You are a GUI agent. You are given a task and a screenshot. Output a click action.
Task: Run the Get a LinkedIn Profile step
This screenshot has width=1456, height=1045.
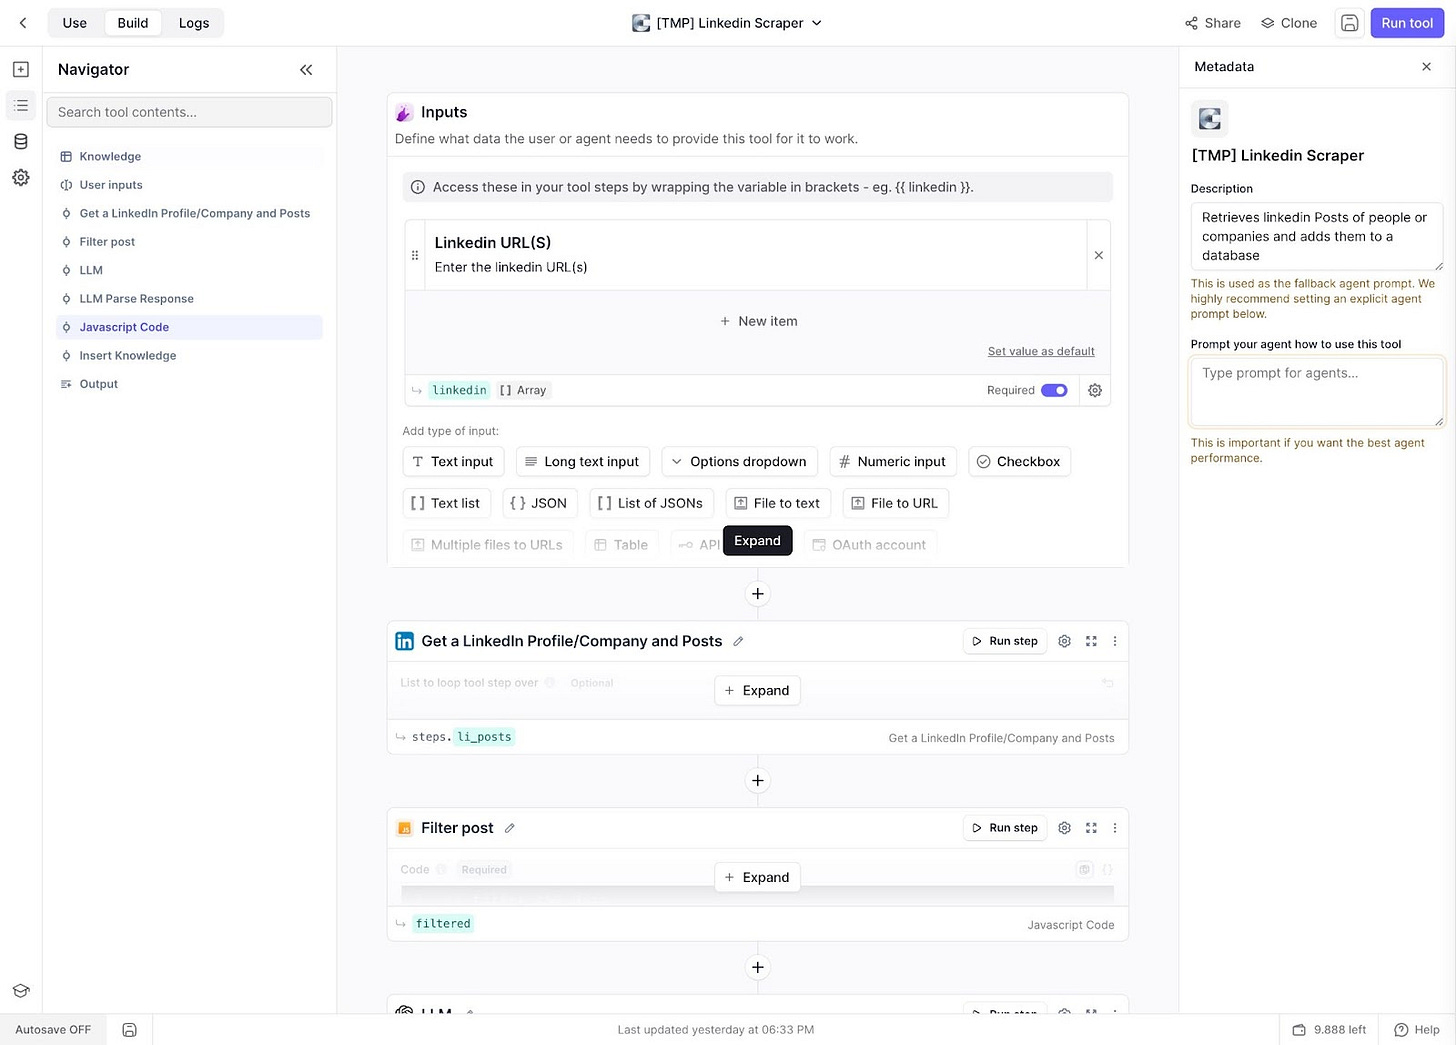(1005, 641)
